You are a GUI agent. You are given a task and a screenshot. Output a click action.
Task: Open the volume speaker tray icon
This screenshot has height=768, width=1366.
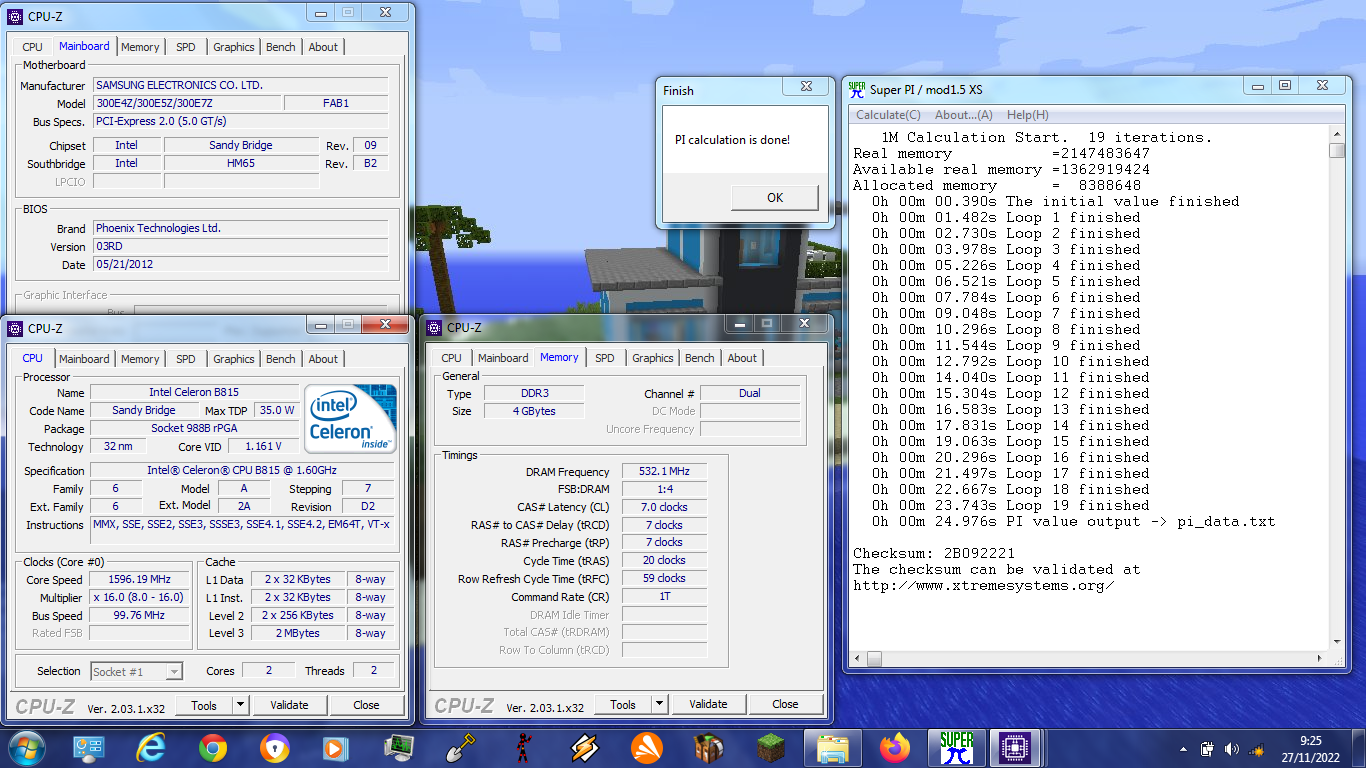pos(1232,749)
